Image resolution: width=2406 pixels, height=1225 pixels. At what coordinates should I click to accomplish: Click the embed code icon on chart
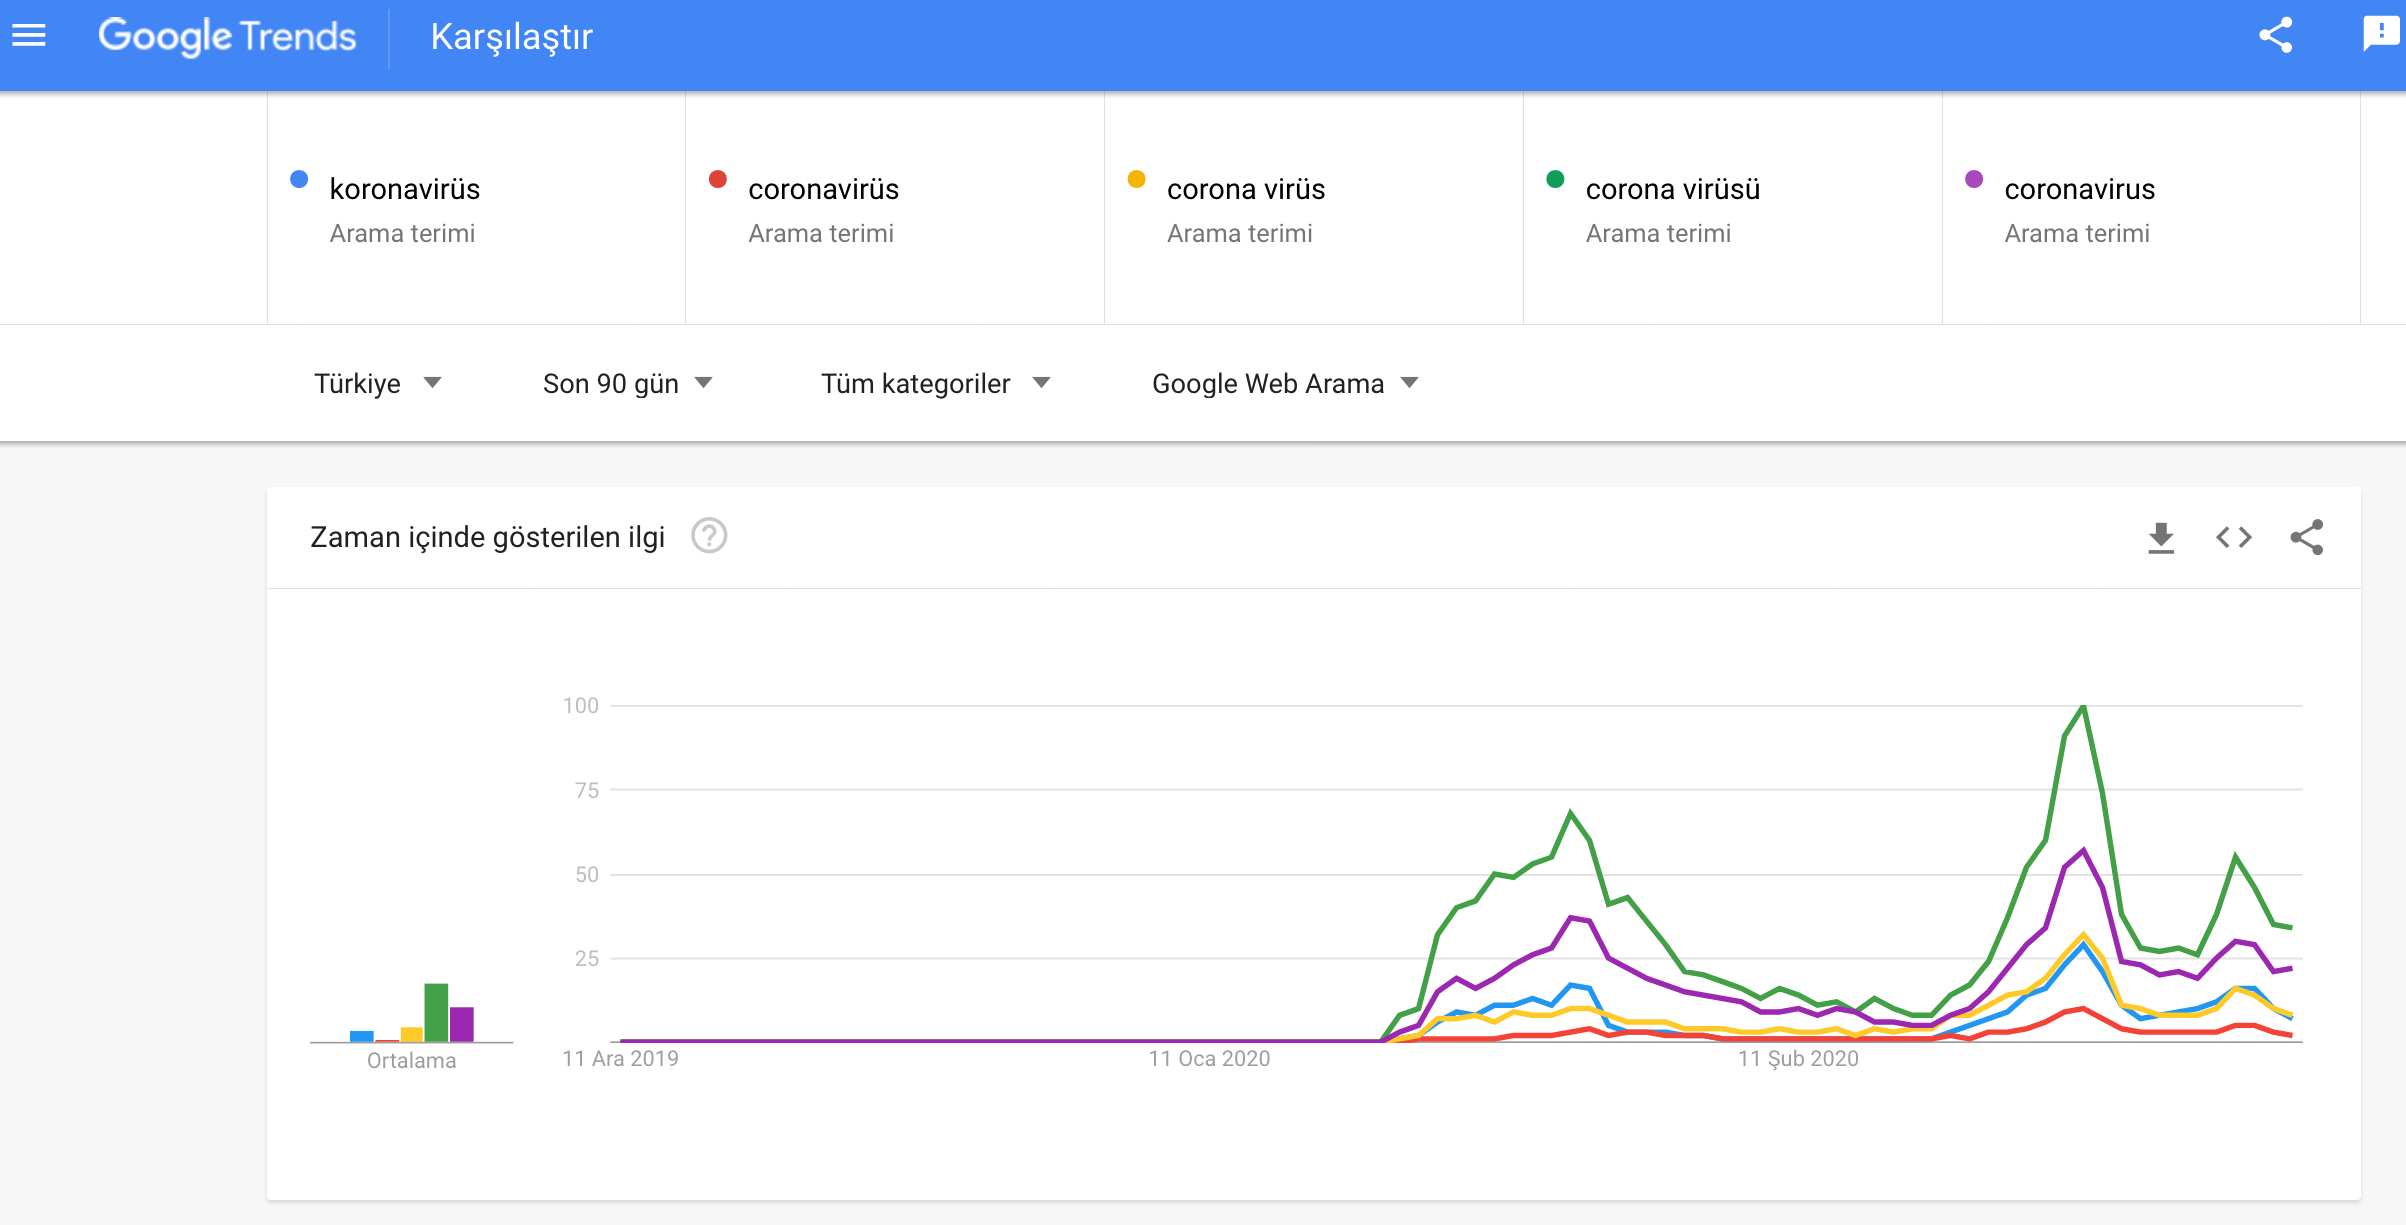click(x=2234, y=538)
